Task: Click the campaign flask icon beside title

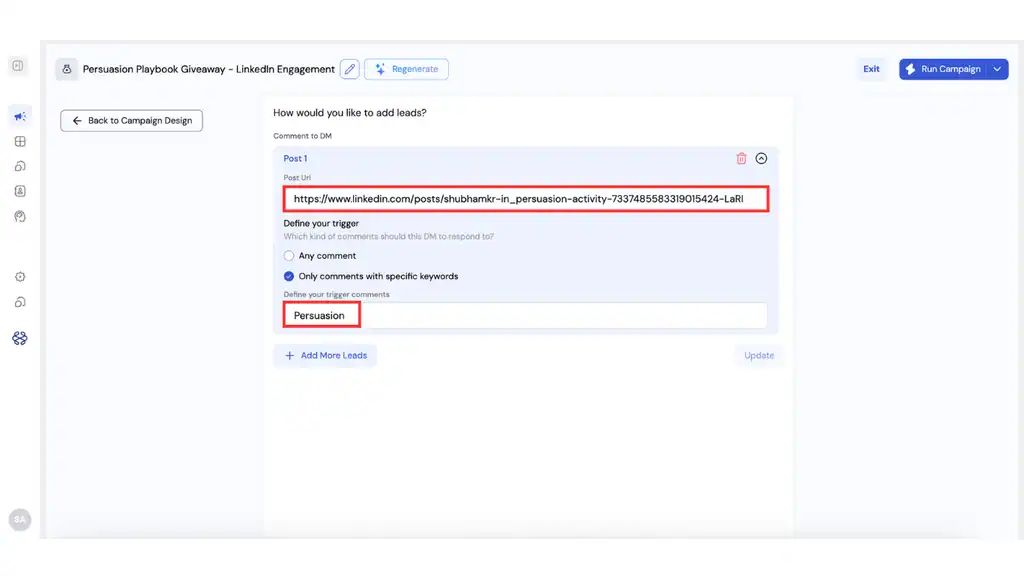Action: click(x=67, y=69)
